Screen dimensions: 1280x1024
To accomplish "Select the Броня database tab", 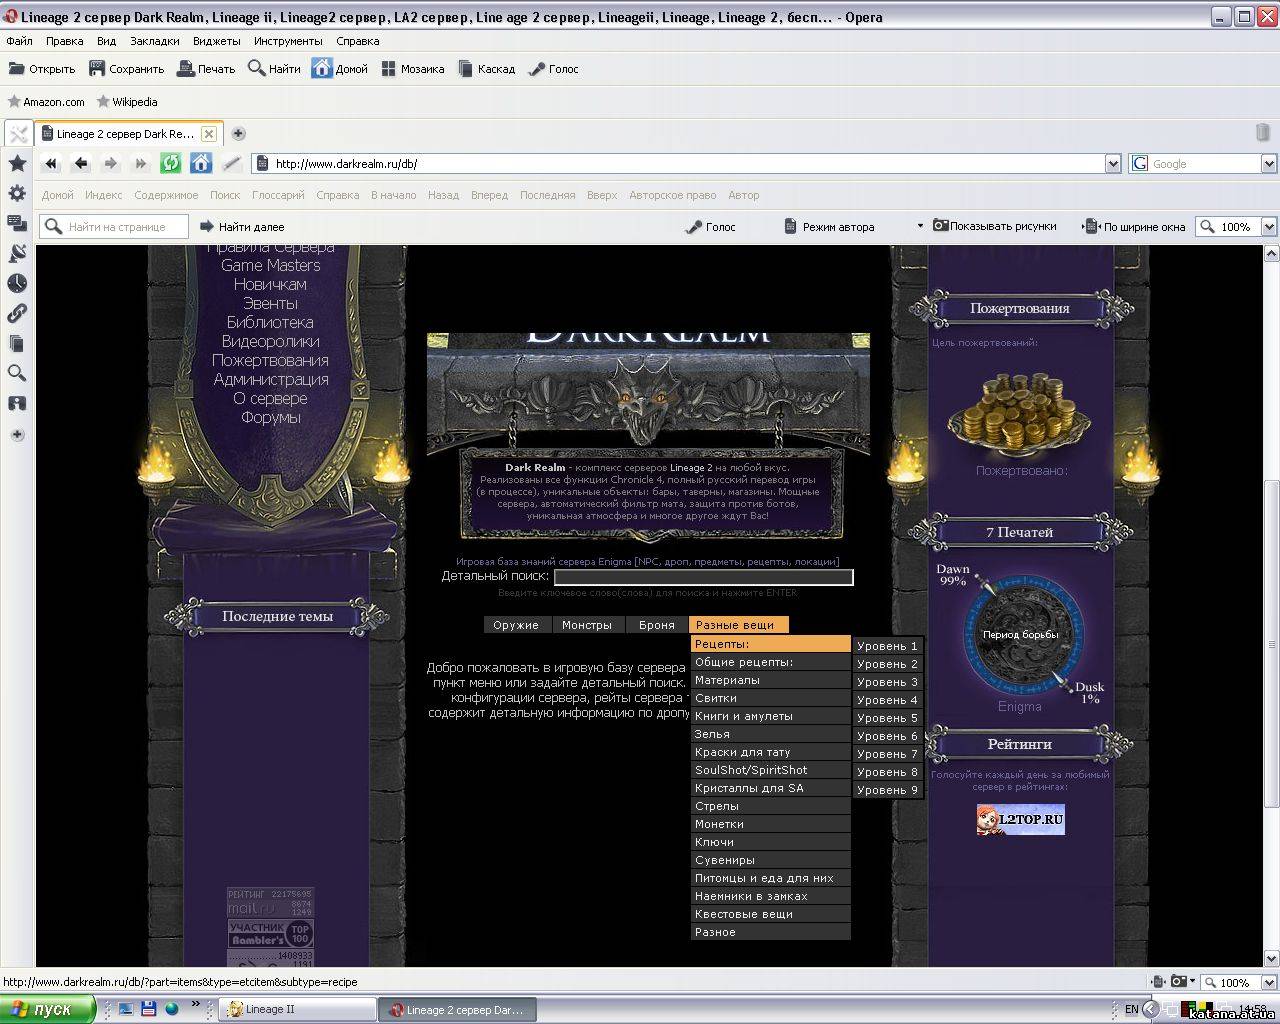I will click(657, 625).
